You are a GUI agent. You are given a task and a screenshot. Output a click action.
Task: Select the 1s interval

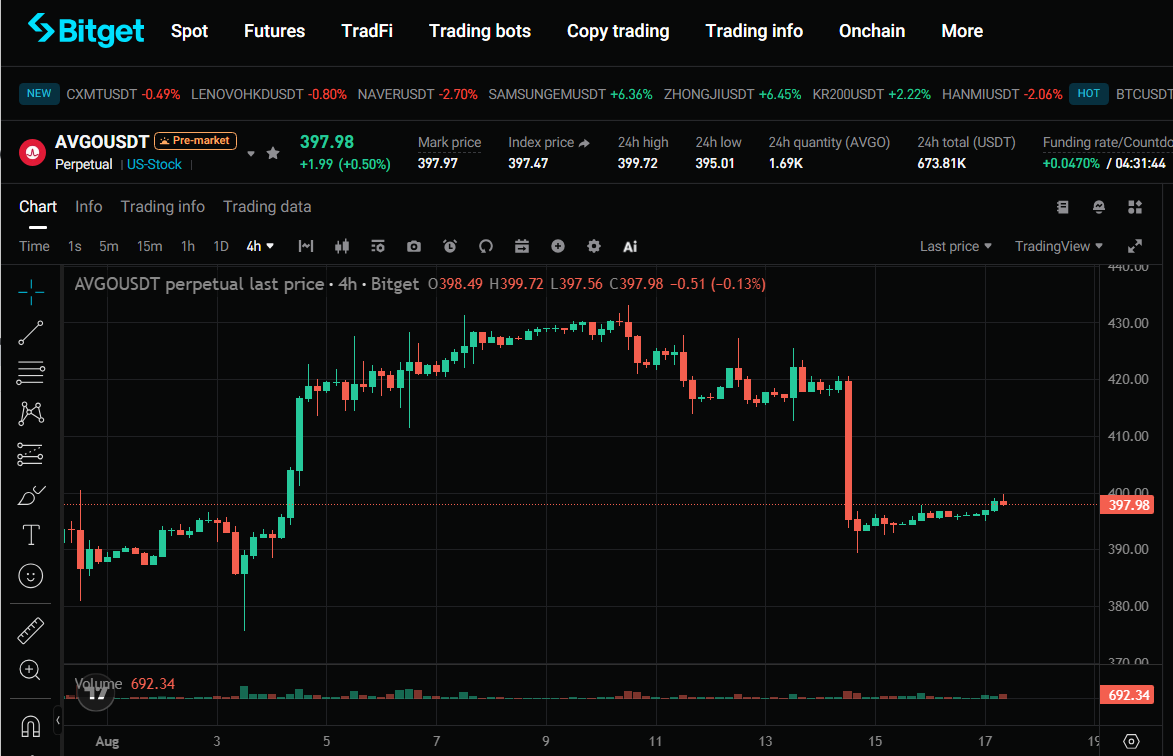(75, 246)
